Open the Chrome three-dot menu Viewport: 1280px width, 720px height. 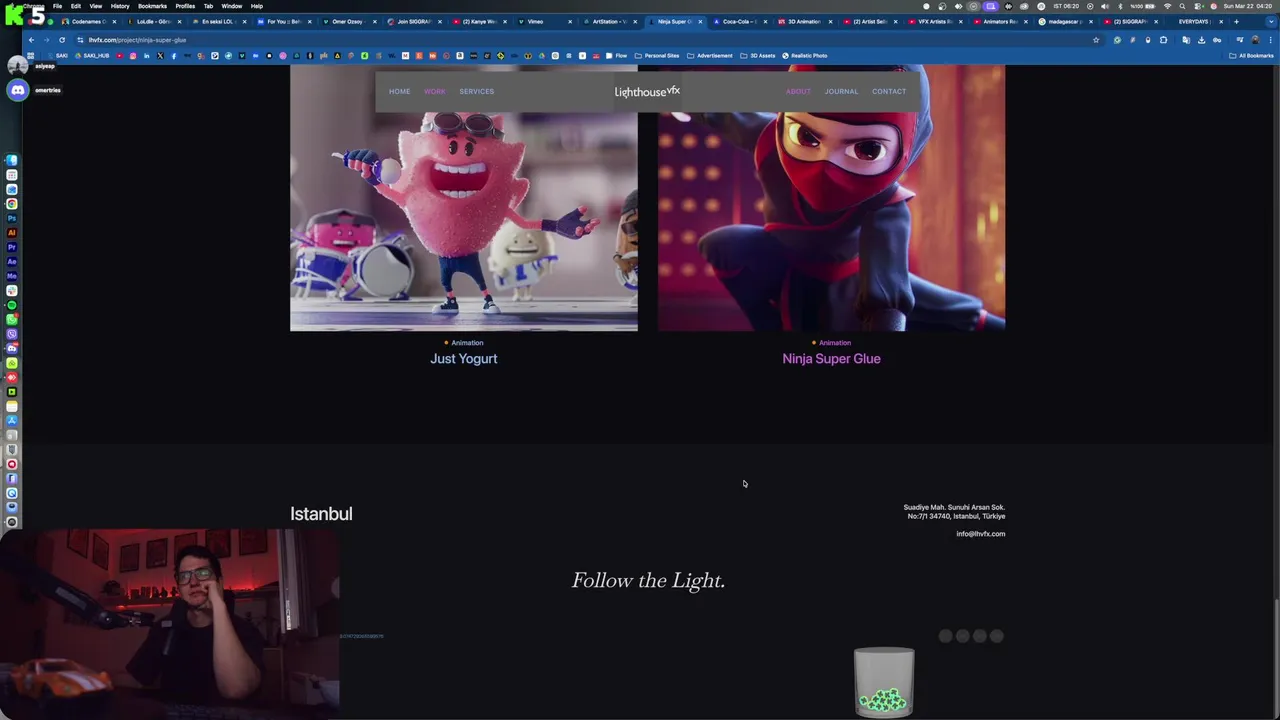pos(1271,40)
